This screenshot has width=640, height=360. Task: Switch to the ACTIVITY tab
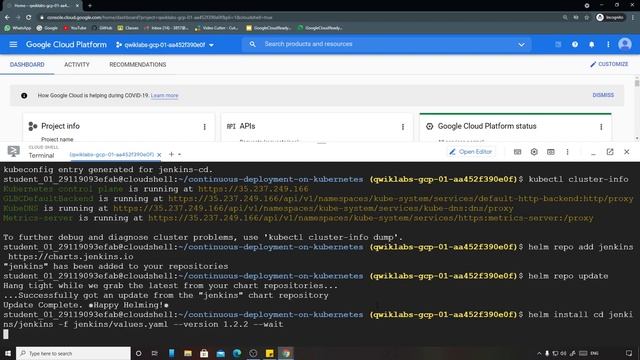coord(77,64)
